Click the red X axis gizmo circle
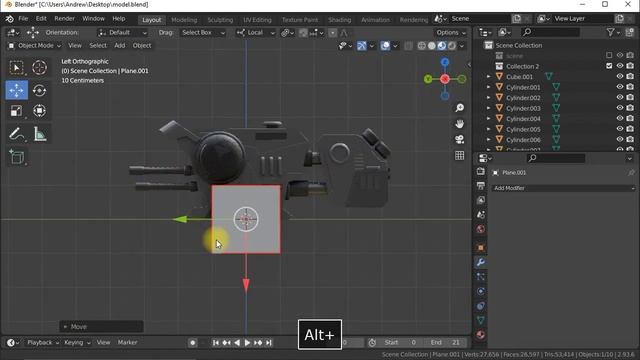Image resolution: width=640 pixels, height=360 pixels. click(445, 79)
